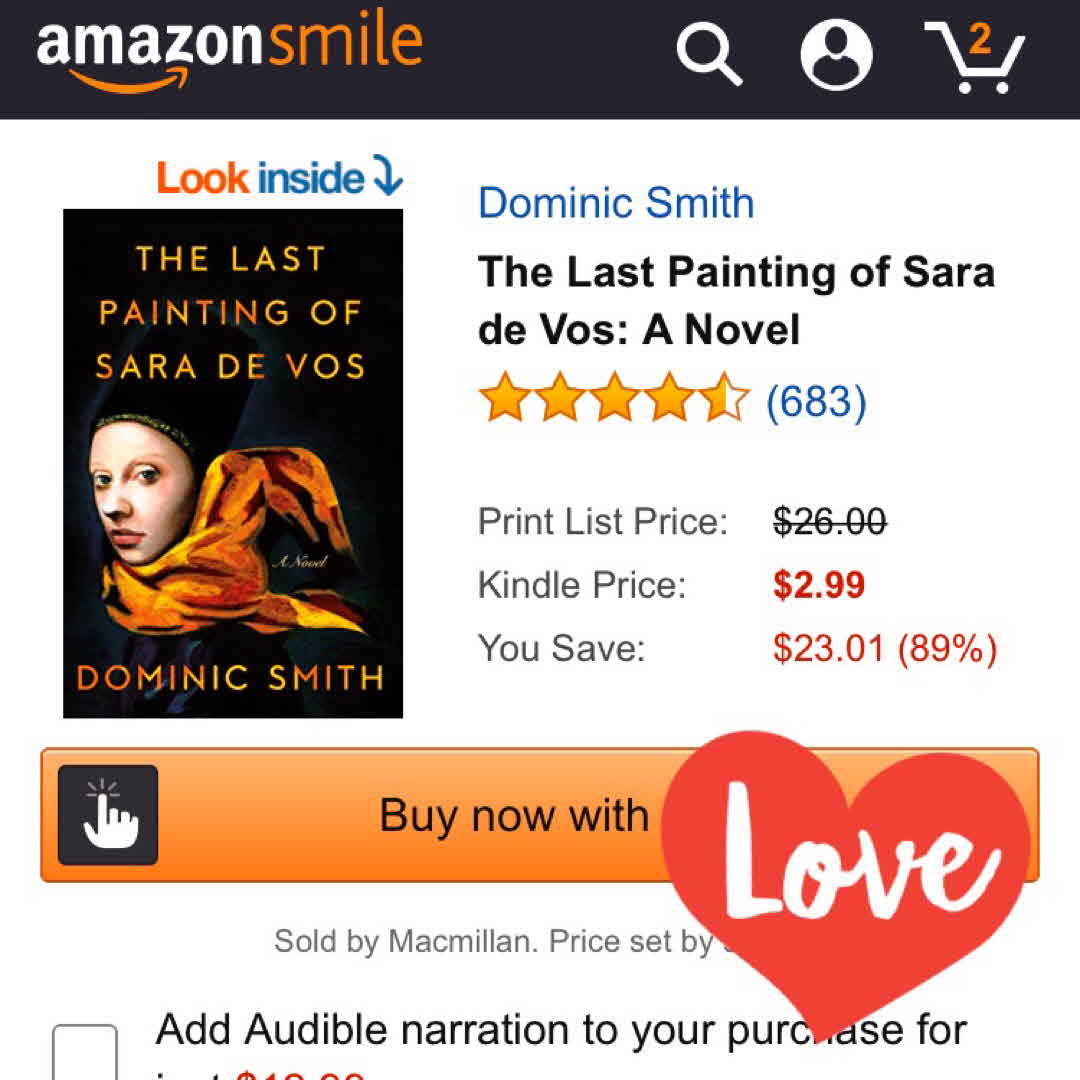
Task: Tap the 1-Click hand pointer icon
Action: coord(108,815)
